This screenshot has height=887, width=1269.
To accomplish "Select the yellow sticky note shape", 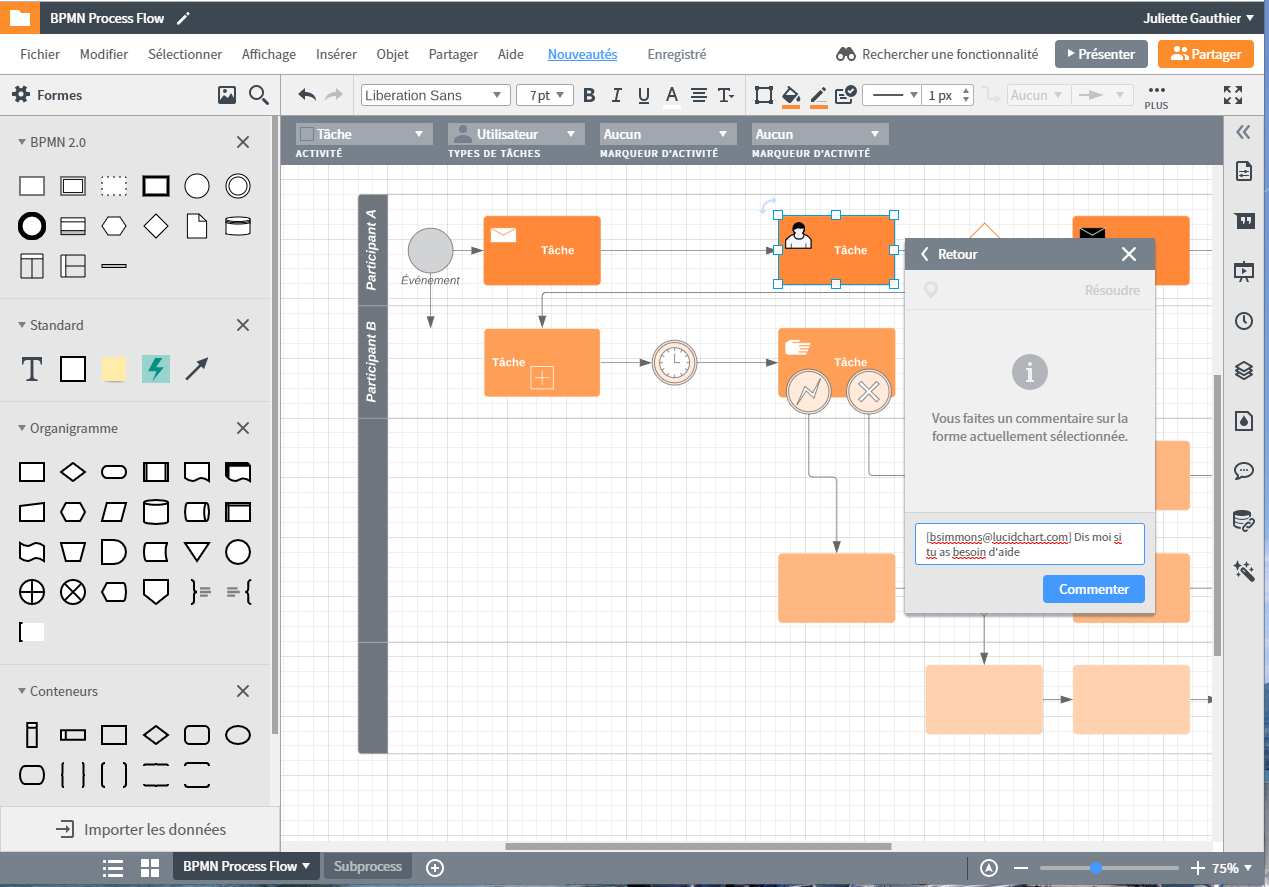I will coord(114,369).
